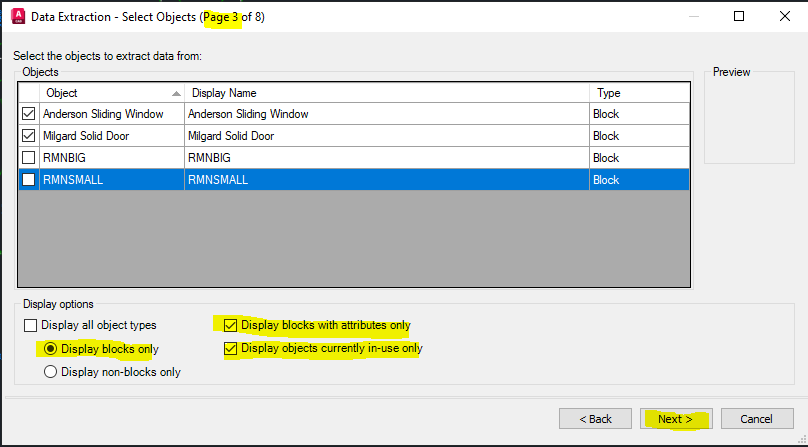The image size is (808, 447).
Task: Proceed with the Next button
Action: coord(676,419)
